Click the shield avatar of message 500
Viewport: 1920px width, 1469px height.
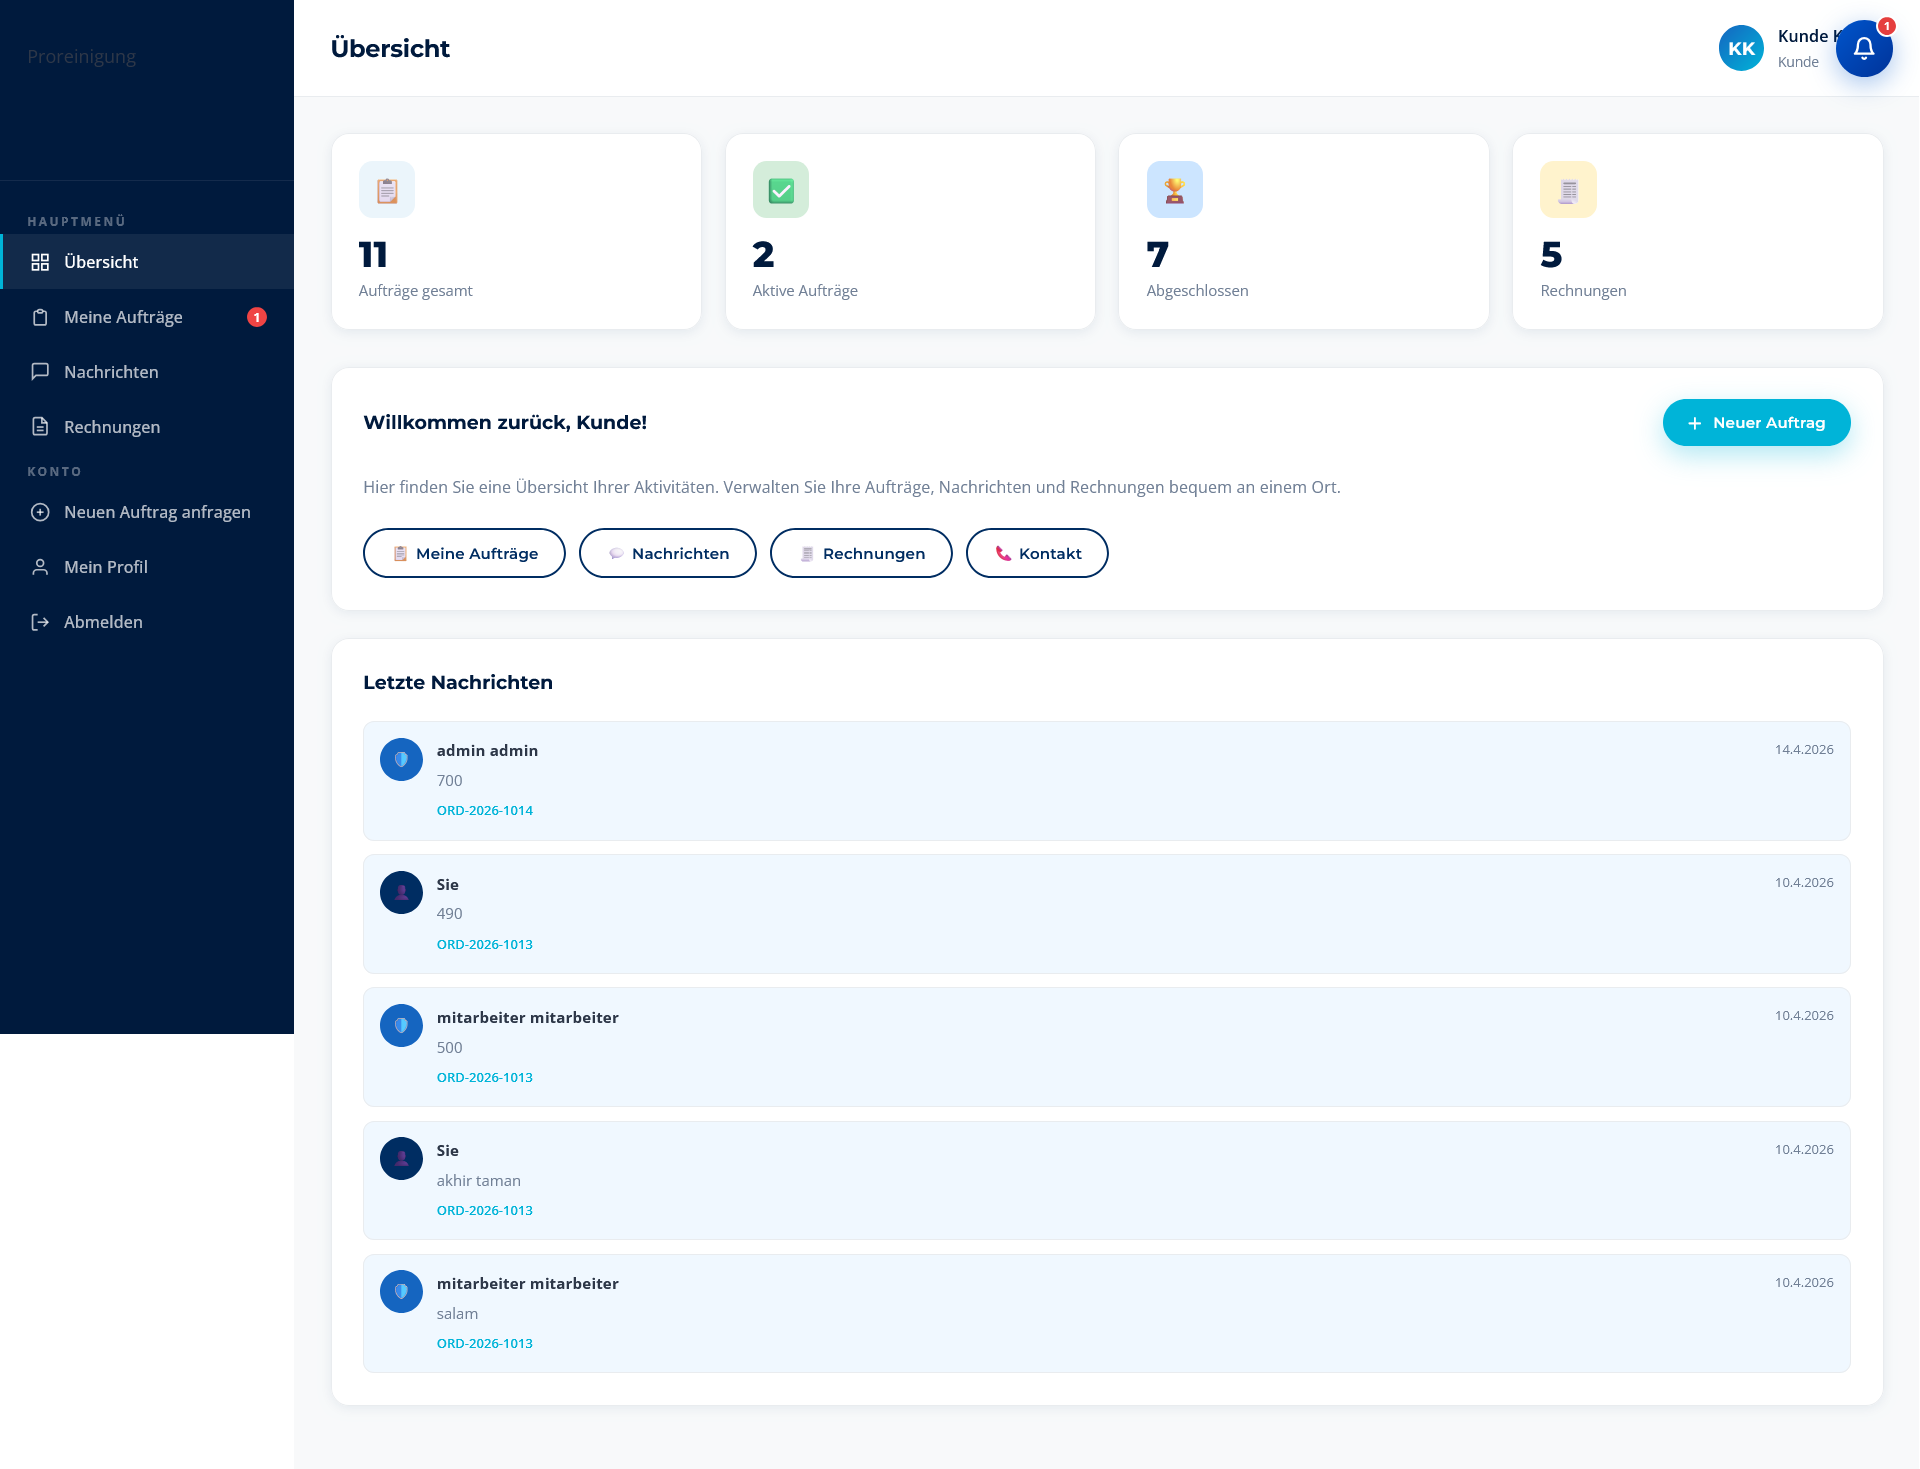(x=401, y=1026)
